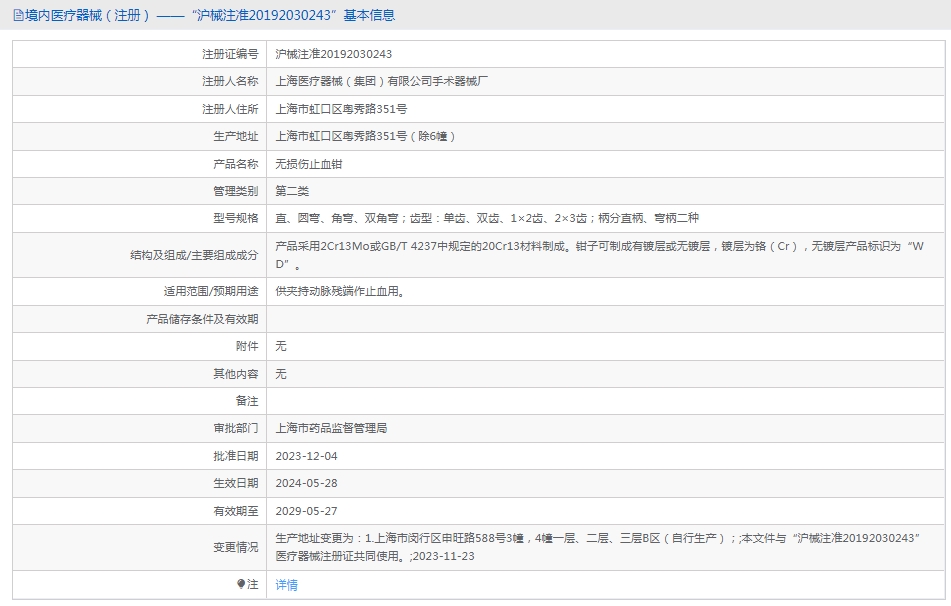Click the expiry date 2029-05-27
The image size is (951, 606).
click(x=306, y=511)
